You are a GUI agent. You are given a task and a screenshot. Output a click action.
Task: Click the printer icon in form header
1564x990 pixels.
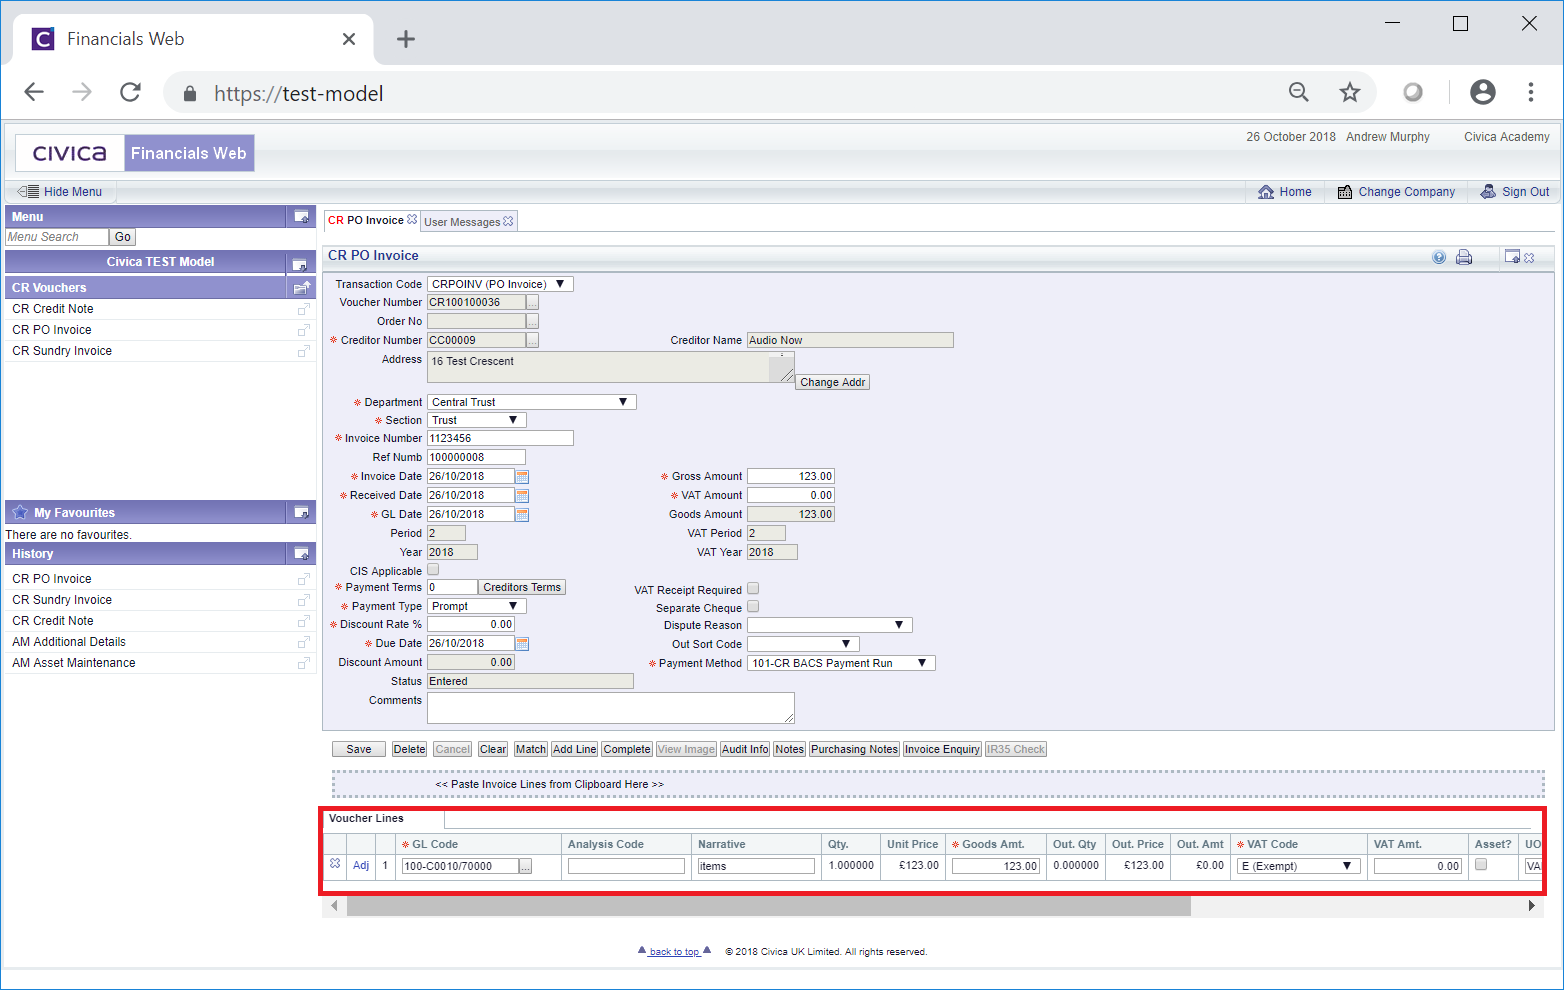(x=1464, y=257)
